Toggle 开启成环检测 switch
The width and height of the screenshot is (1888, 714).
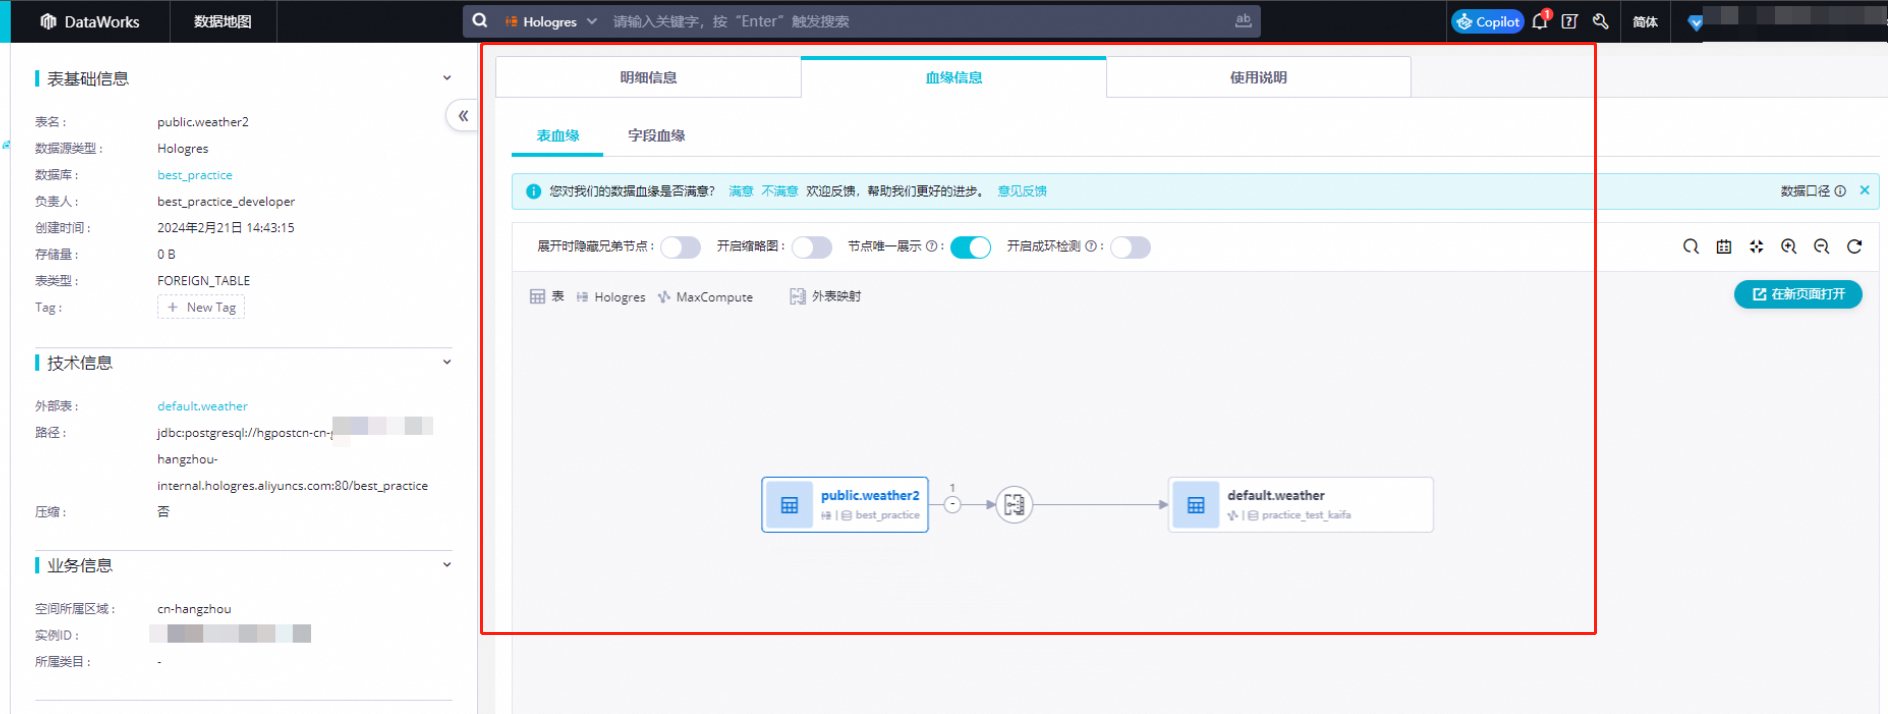1130,247
